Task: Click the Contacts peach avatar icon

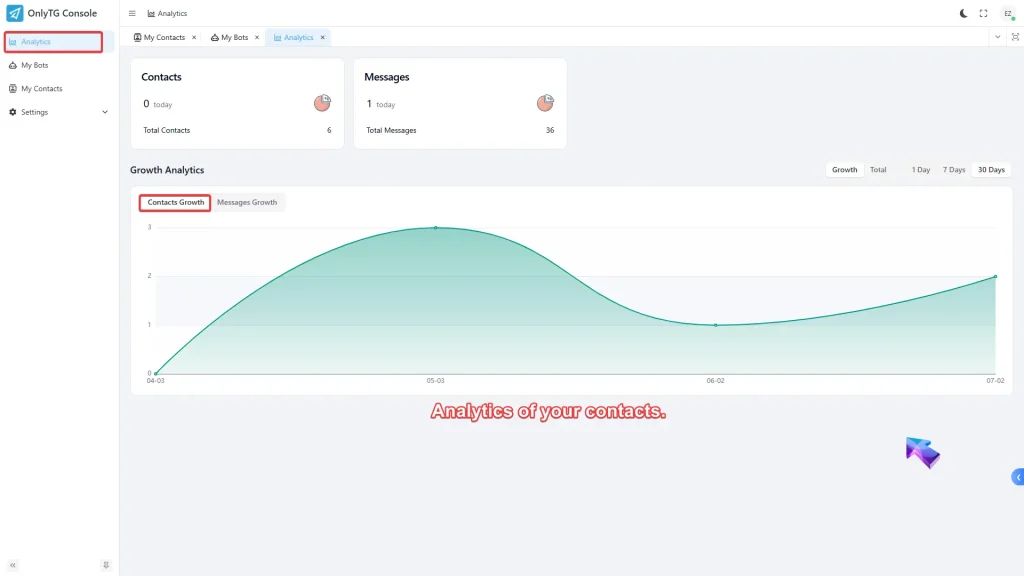Action: pos(321,103)
